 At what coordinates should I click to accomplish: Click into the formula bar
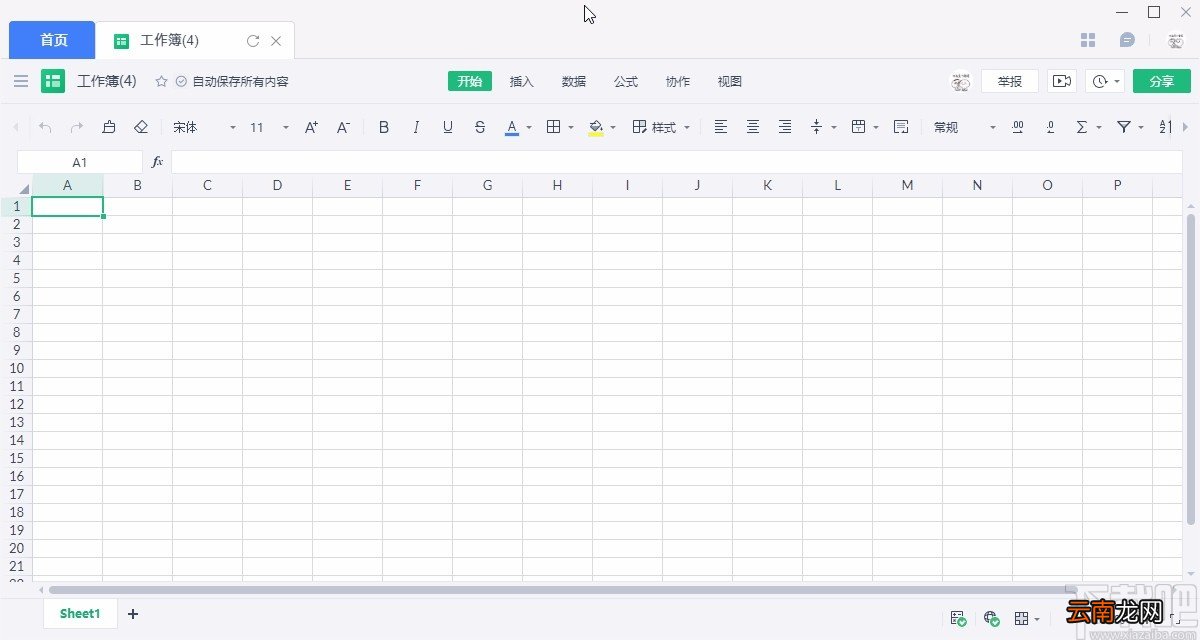676,162
